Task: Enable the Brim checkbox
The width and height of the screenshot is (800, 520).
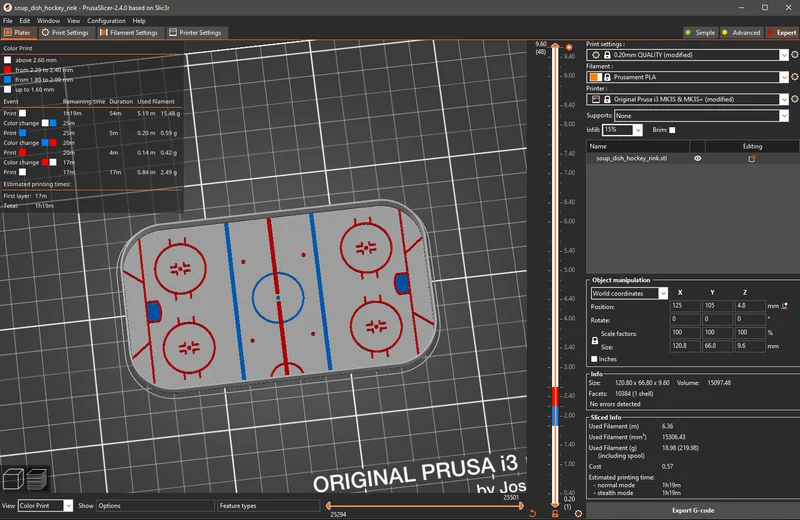Action: coord(672,130)
